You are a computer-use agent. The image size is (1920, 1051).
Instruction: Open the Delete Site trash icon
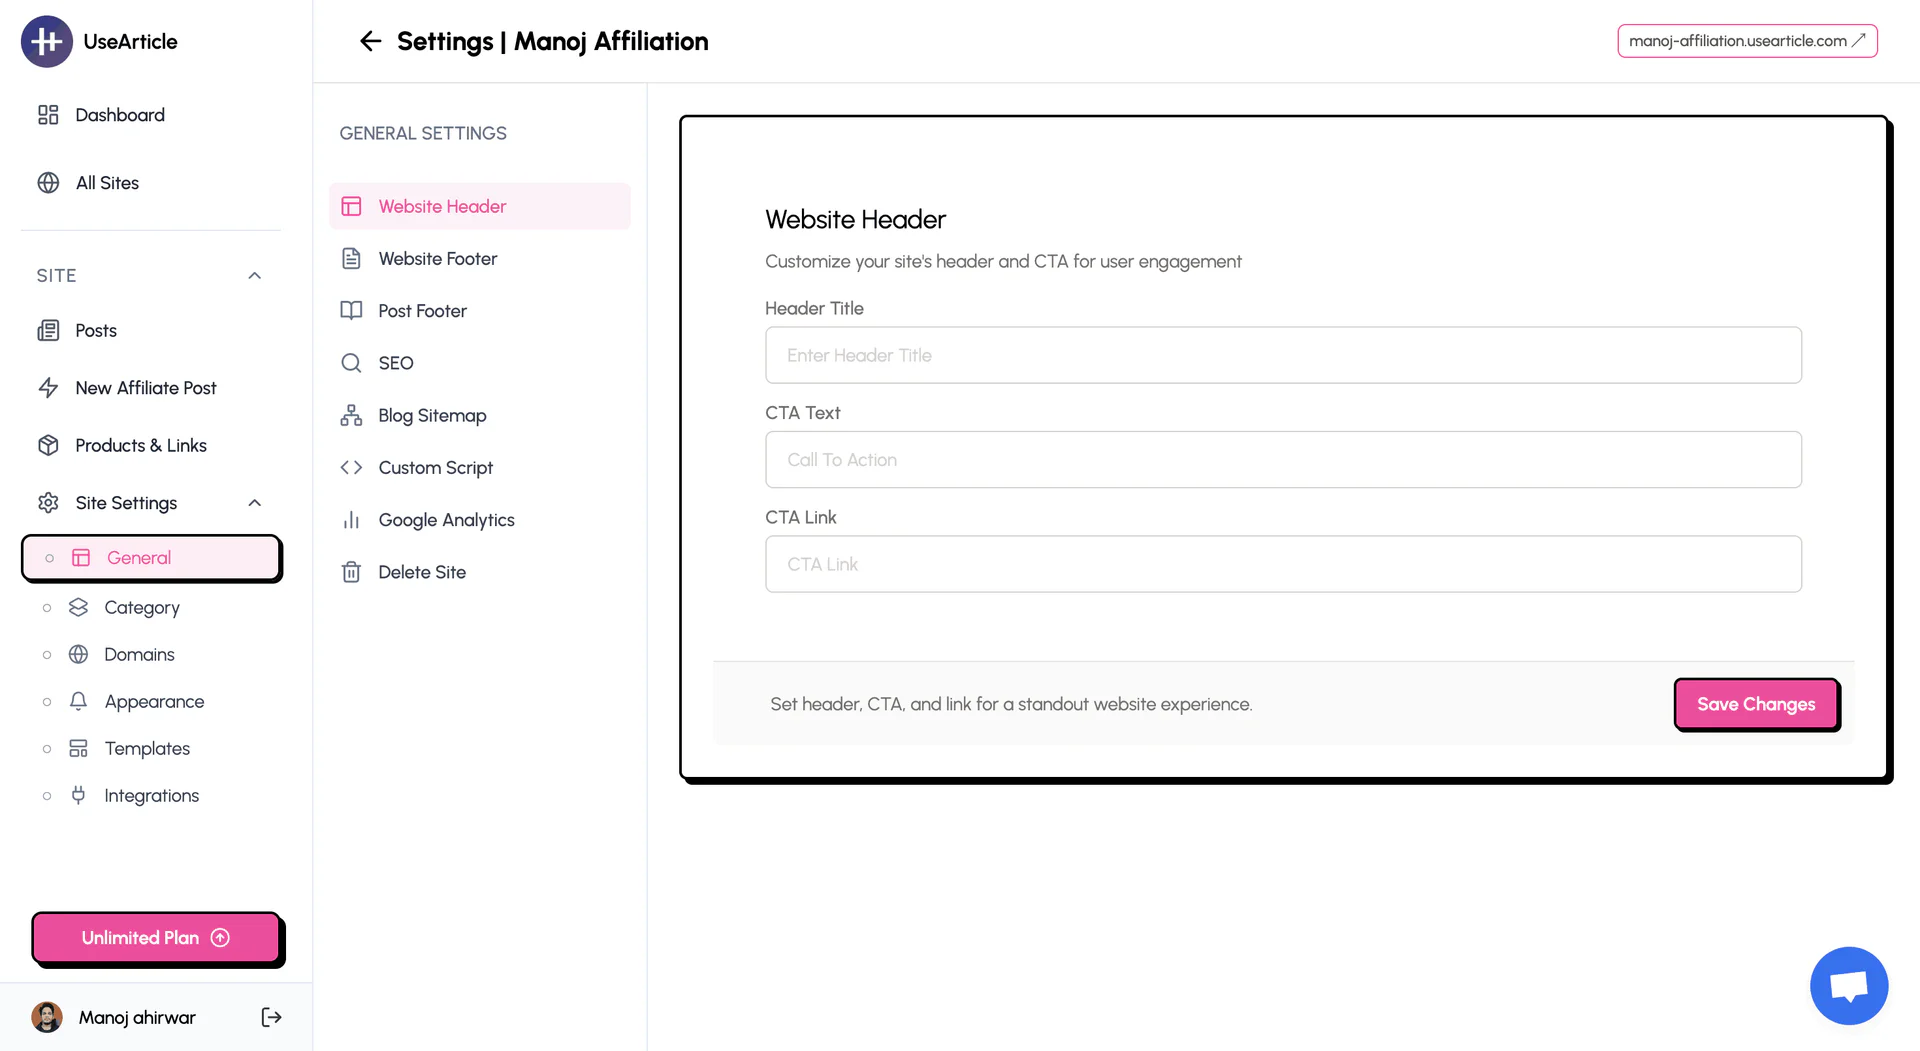[x=351, y=571]
